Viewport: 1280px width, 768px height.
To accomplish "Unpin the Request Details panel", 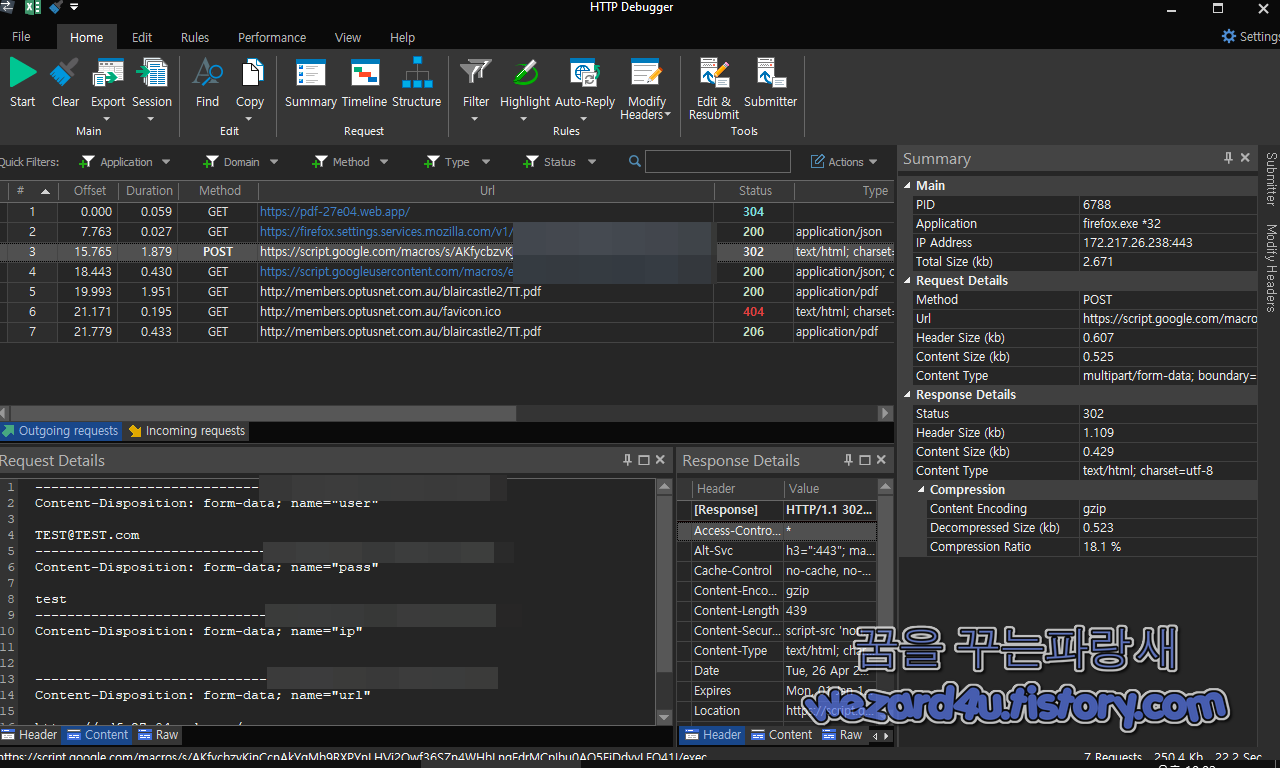I will [x=627, y=460].
